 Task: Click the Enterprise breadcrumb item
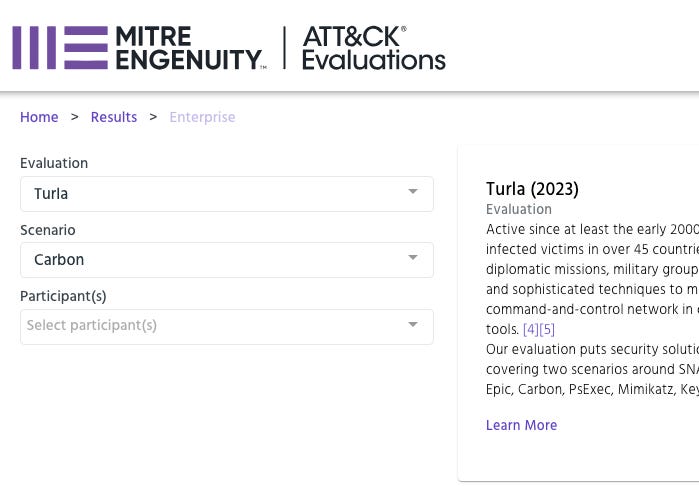[x=202, y=117]
